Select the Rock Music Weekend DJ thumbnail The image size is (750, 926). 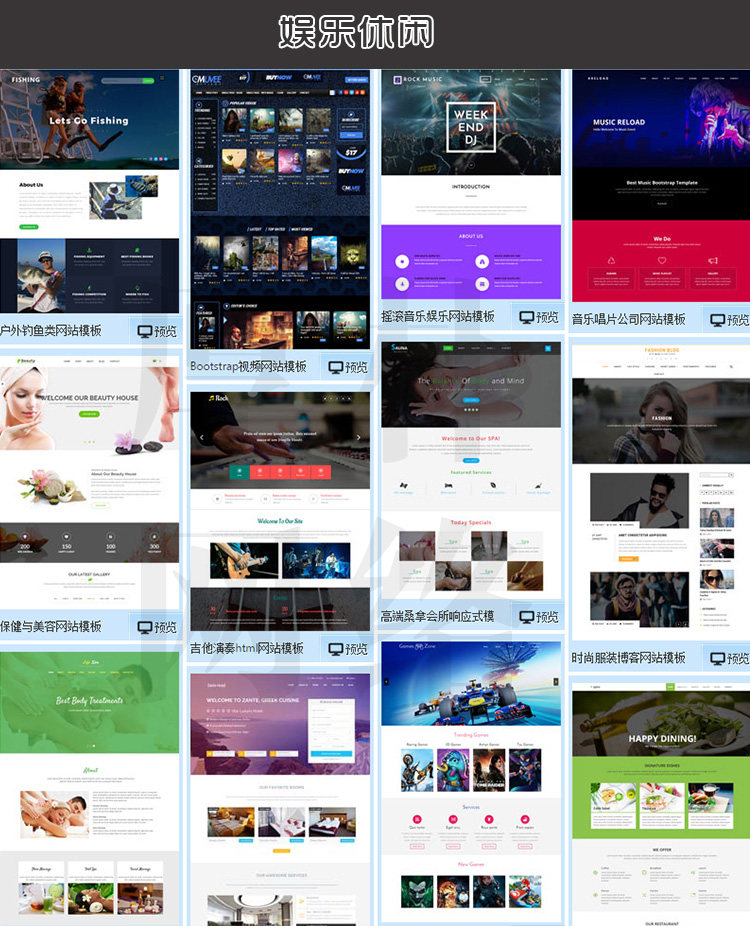click(x=471, y=184)
